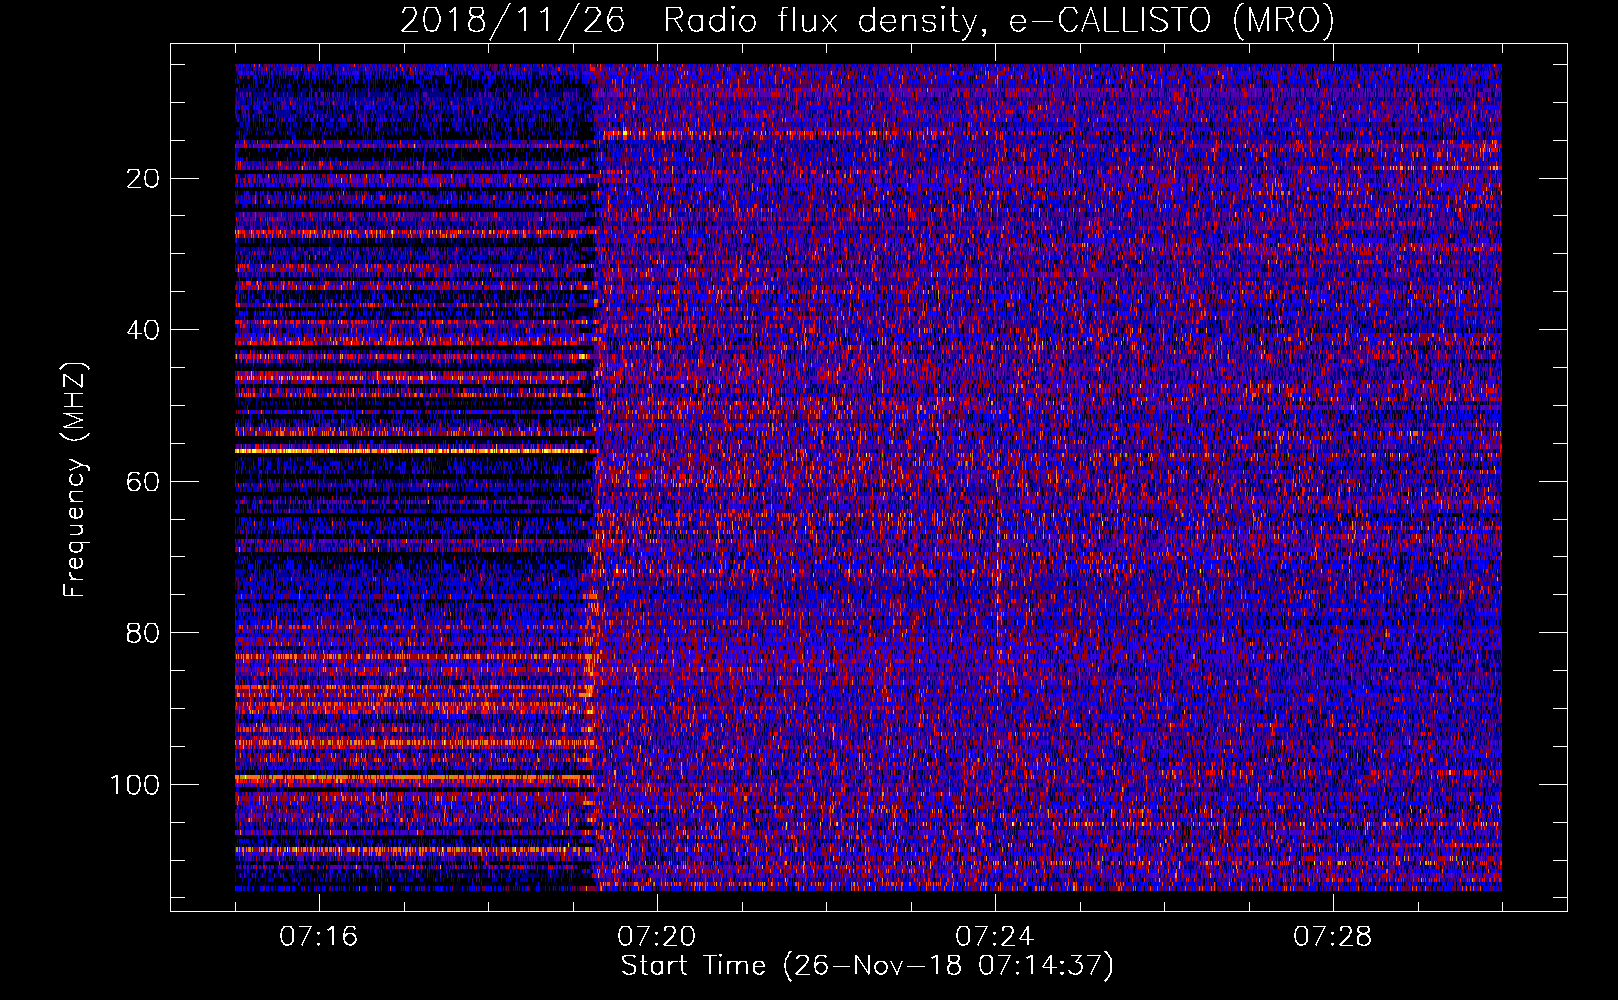
Task: Click the time tick label "07:16"
Action: coord(318,937)
